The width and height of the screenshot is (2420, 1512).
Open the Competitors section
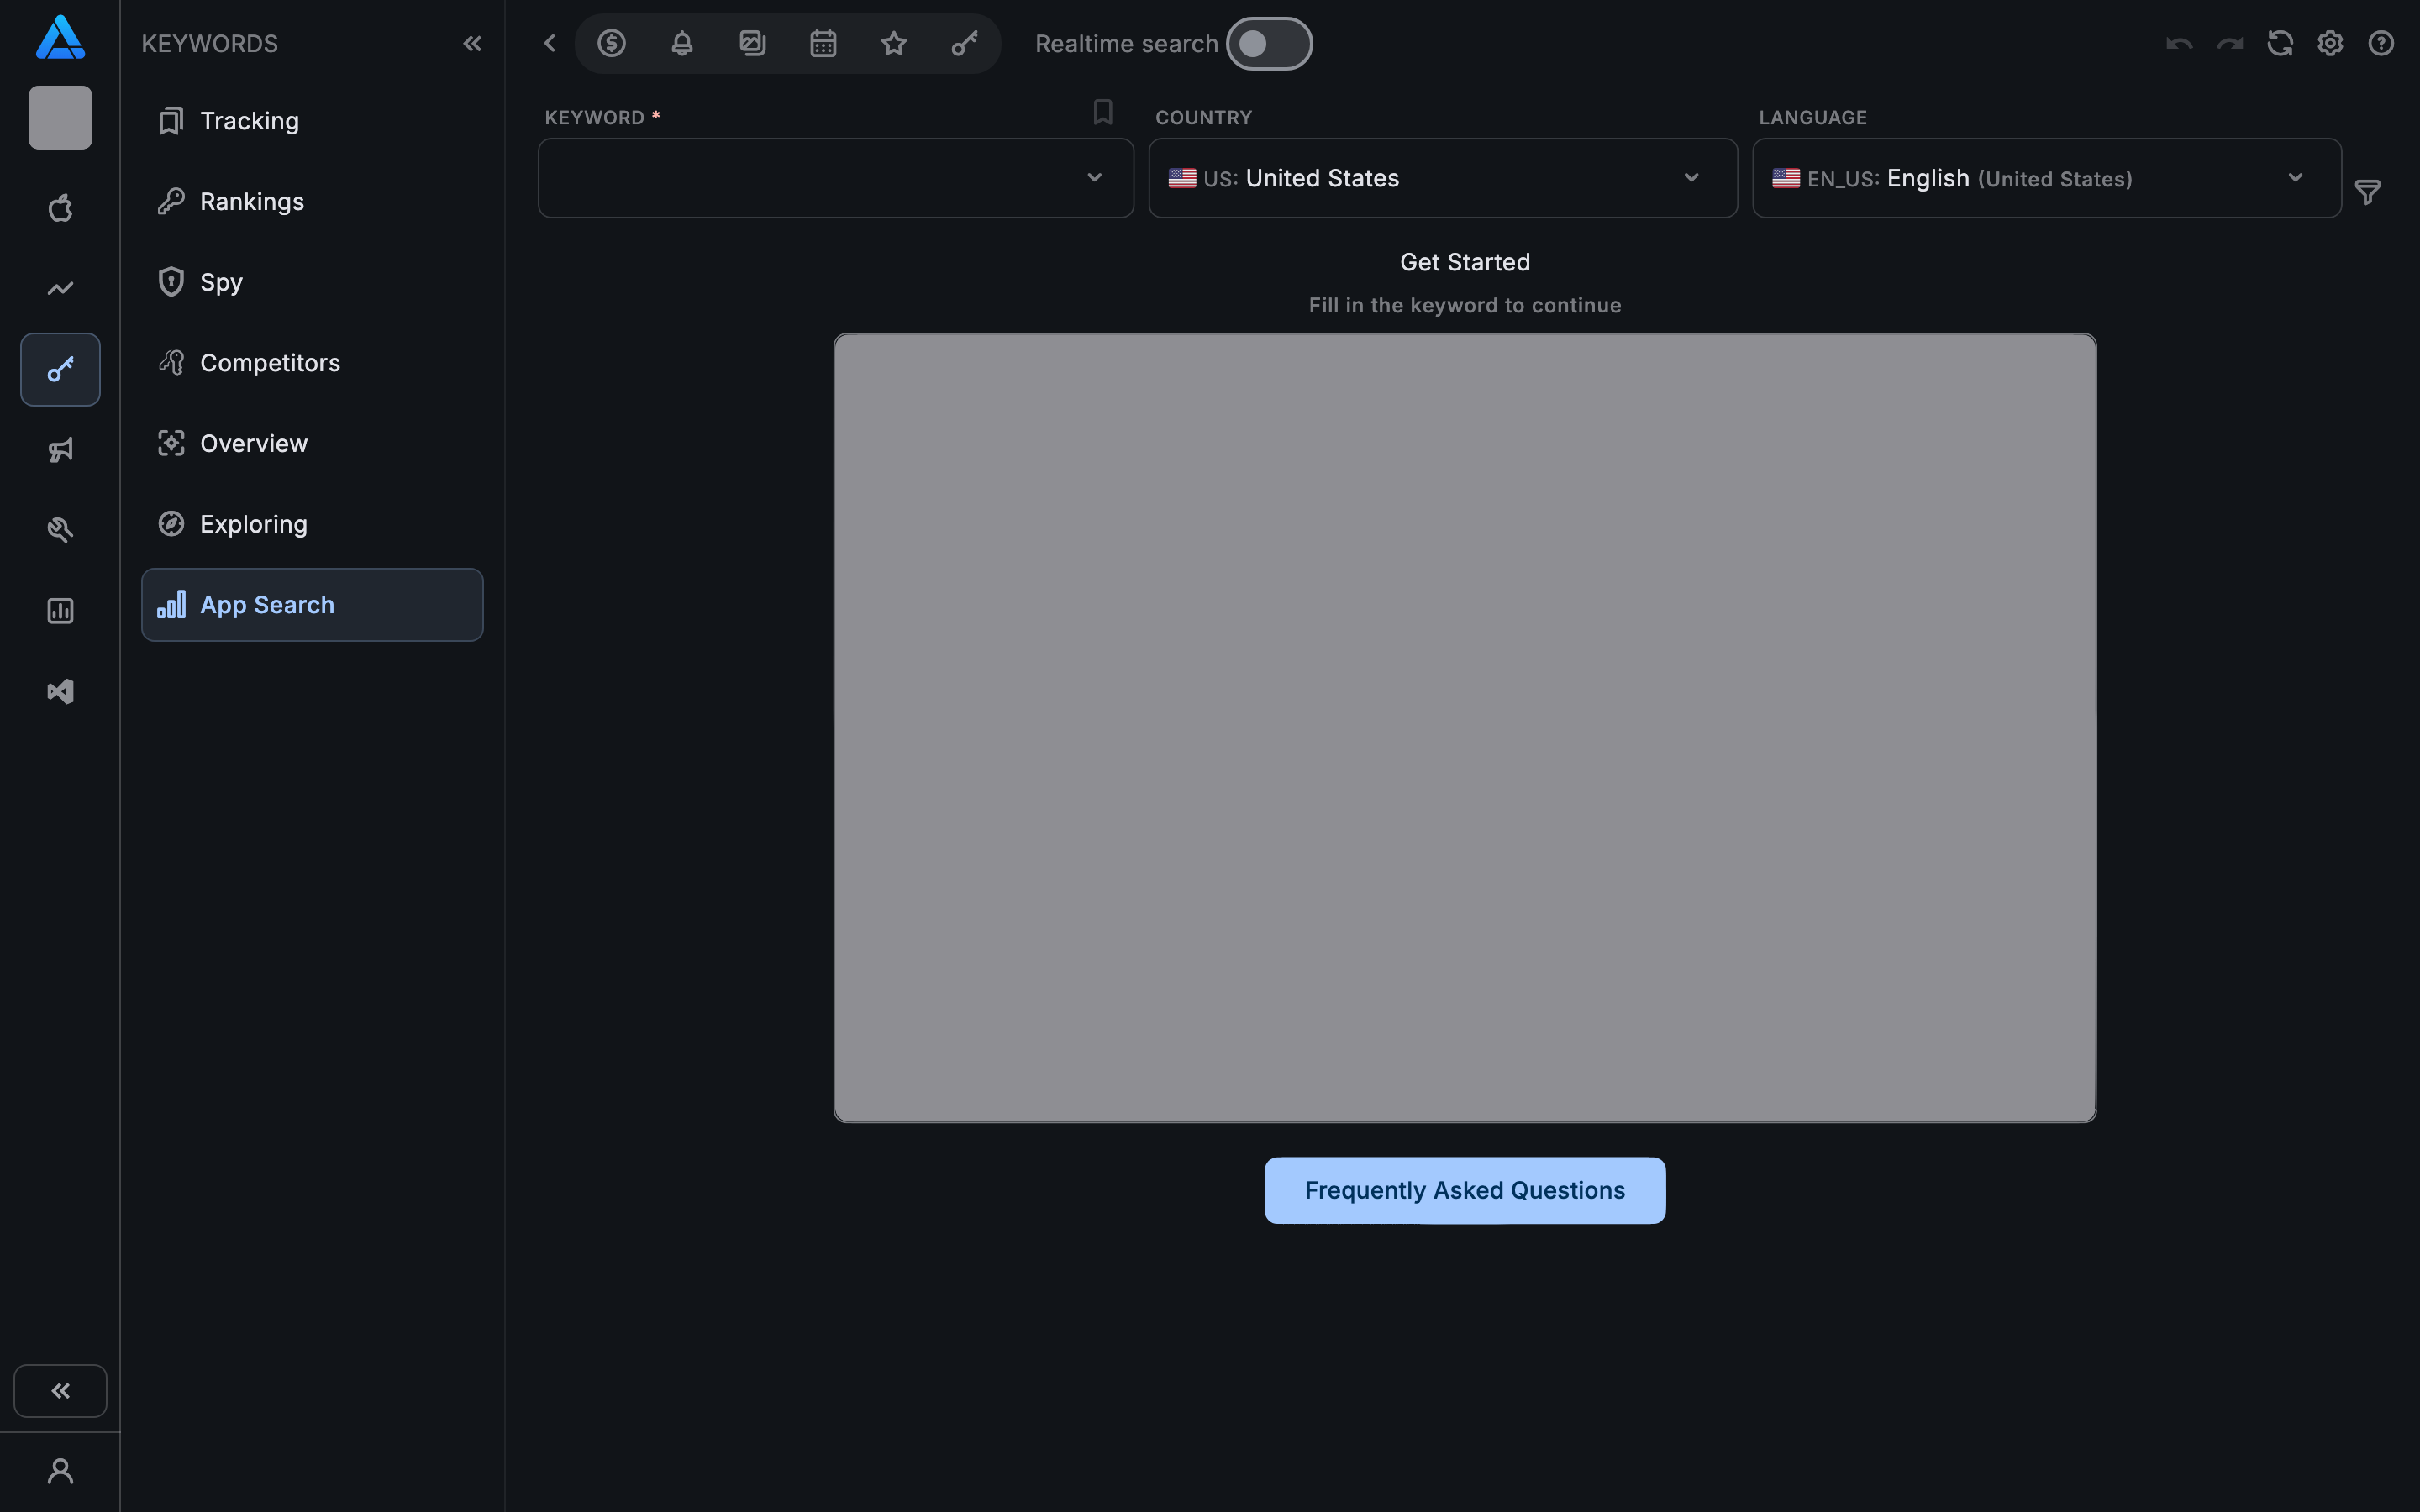[x=269, y=362]
